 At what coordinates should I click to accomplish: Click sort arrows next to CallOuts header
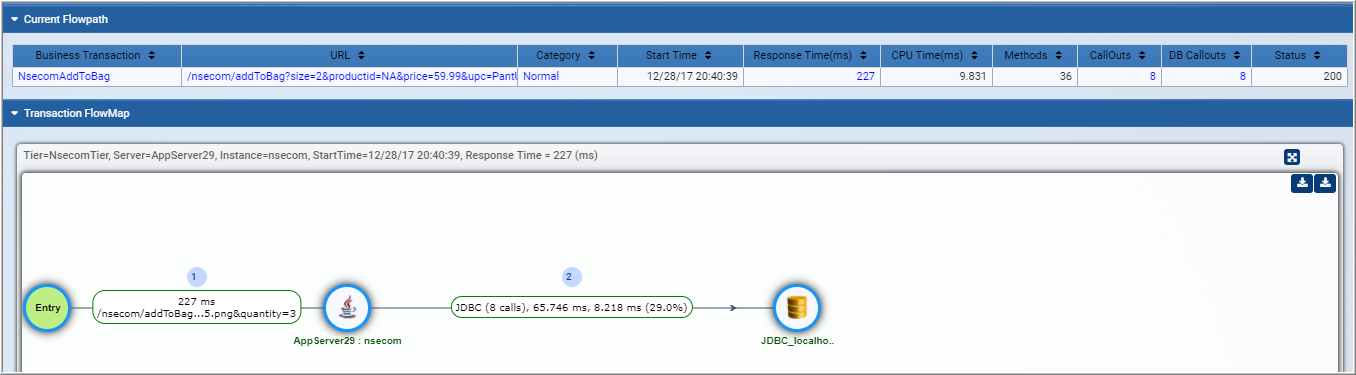click(1142, 56)
